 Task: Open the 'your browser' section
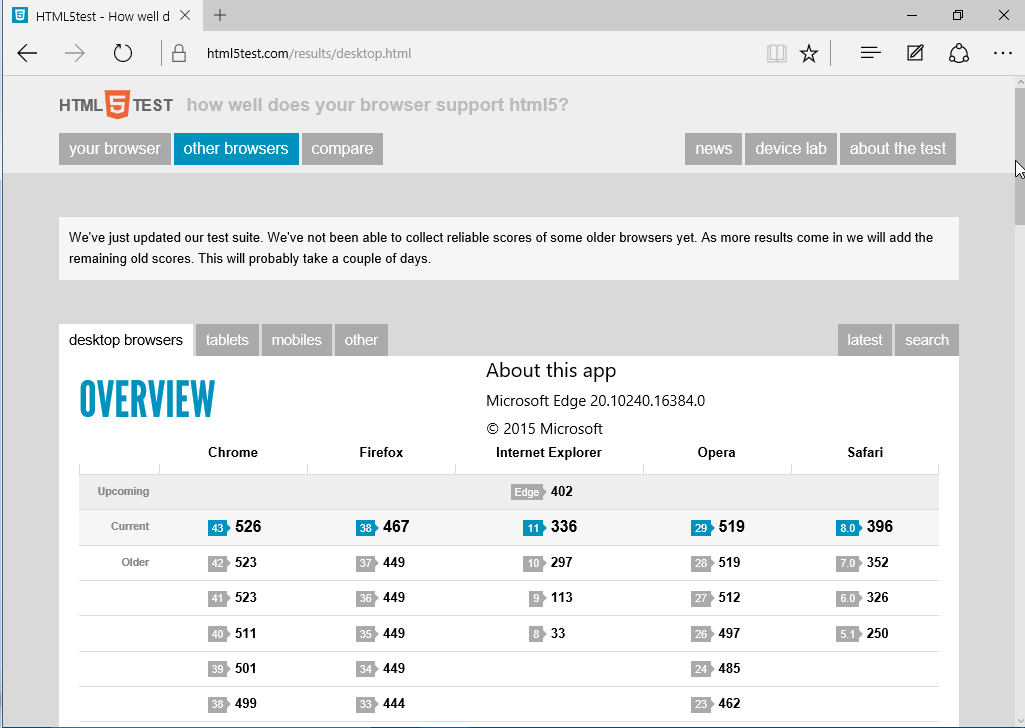coord(114,149)
